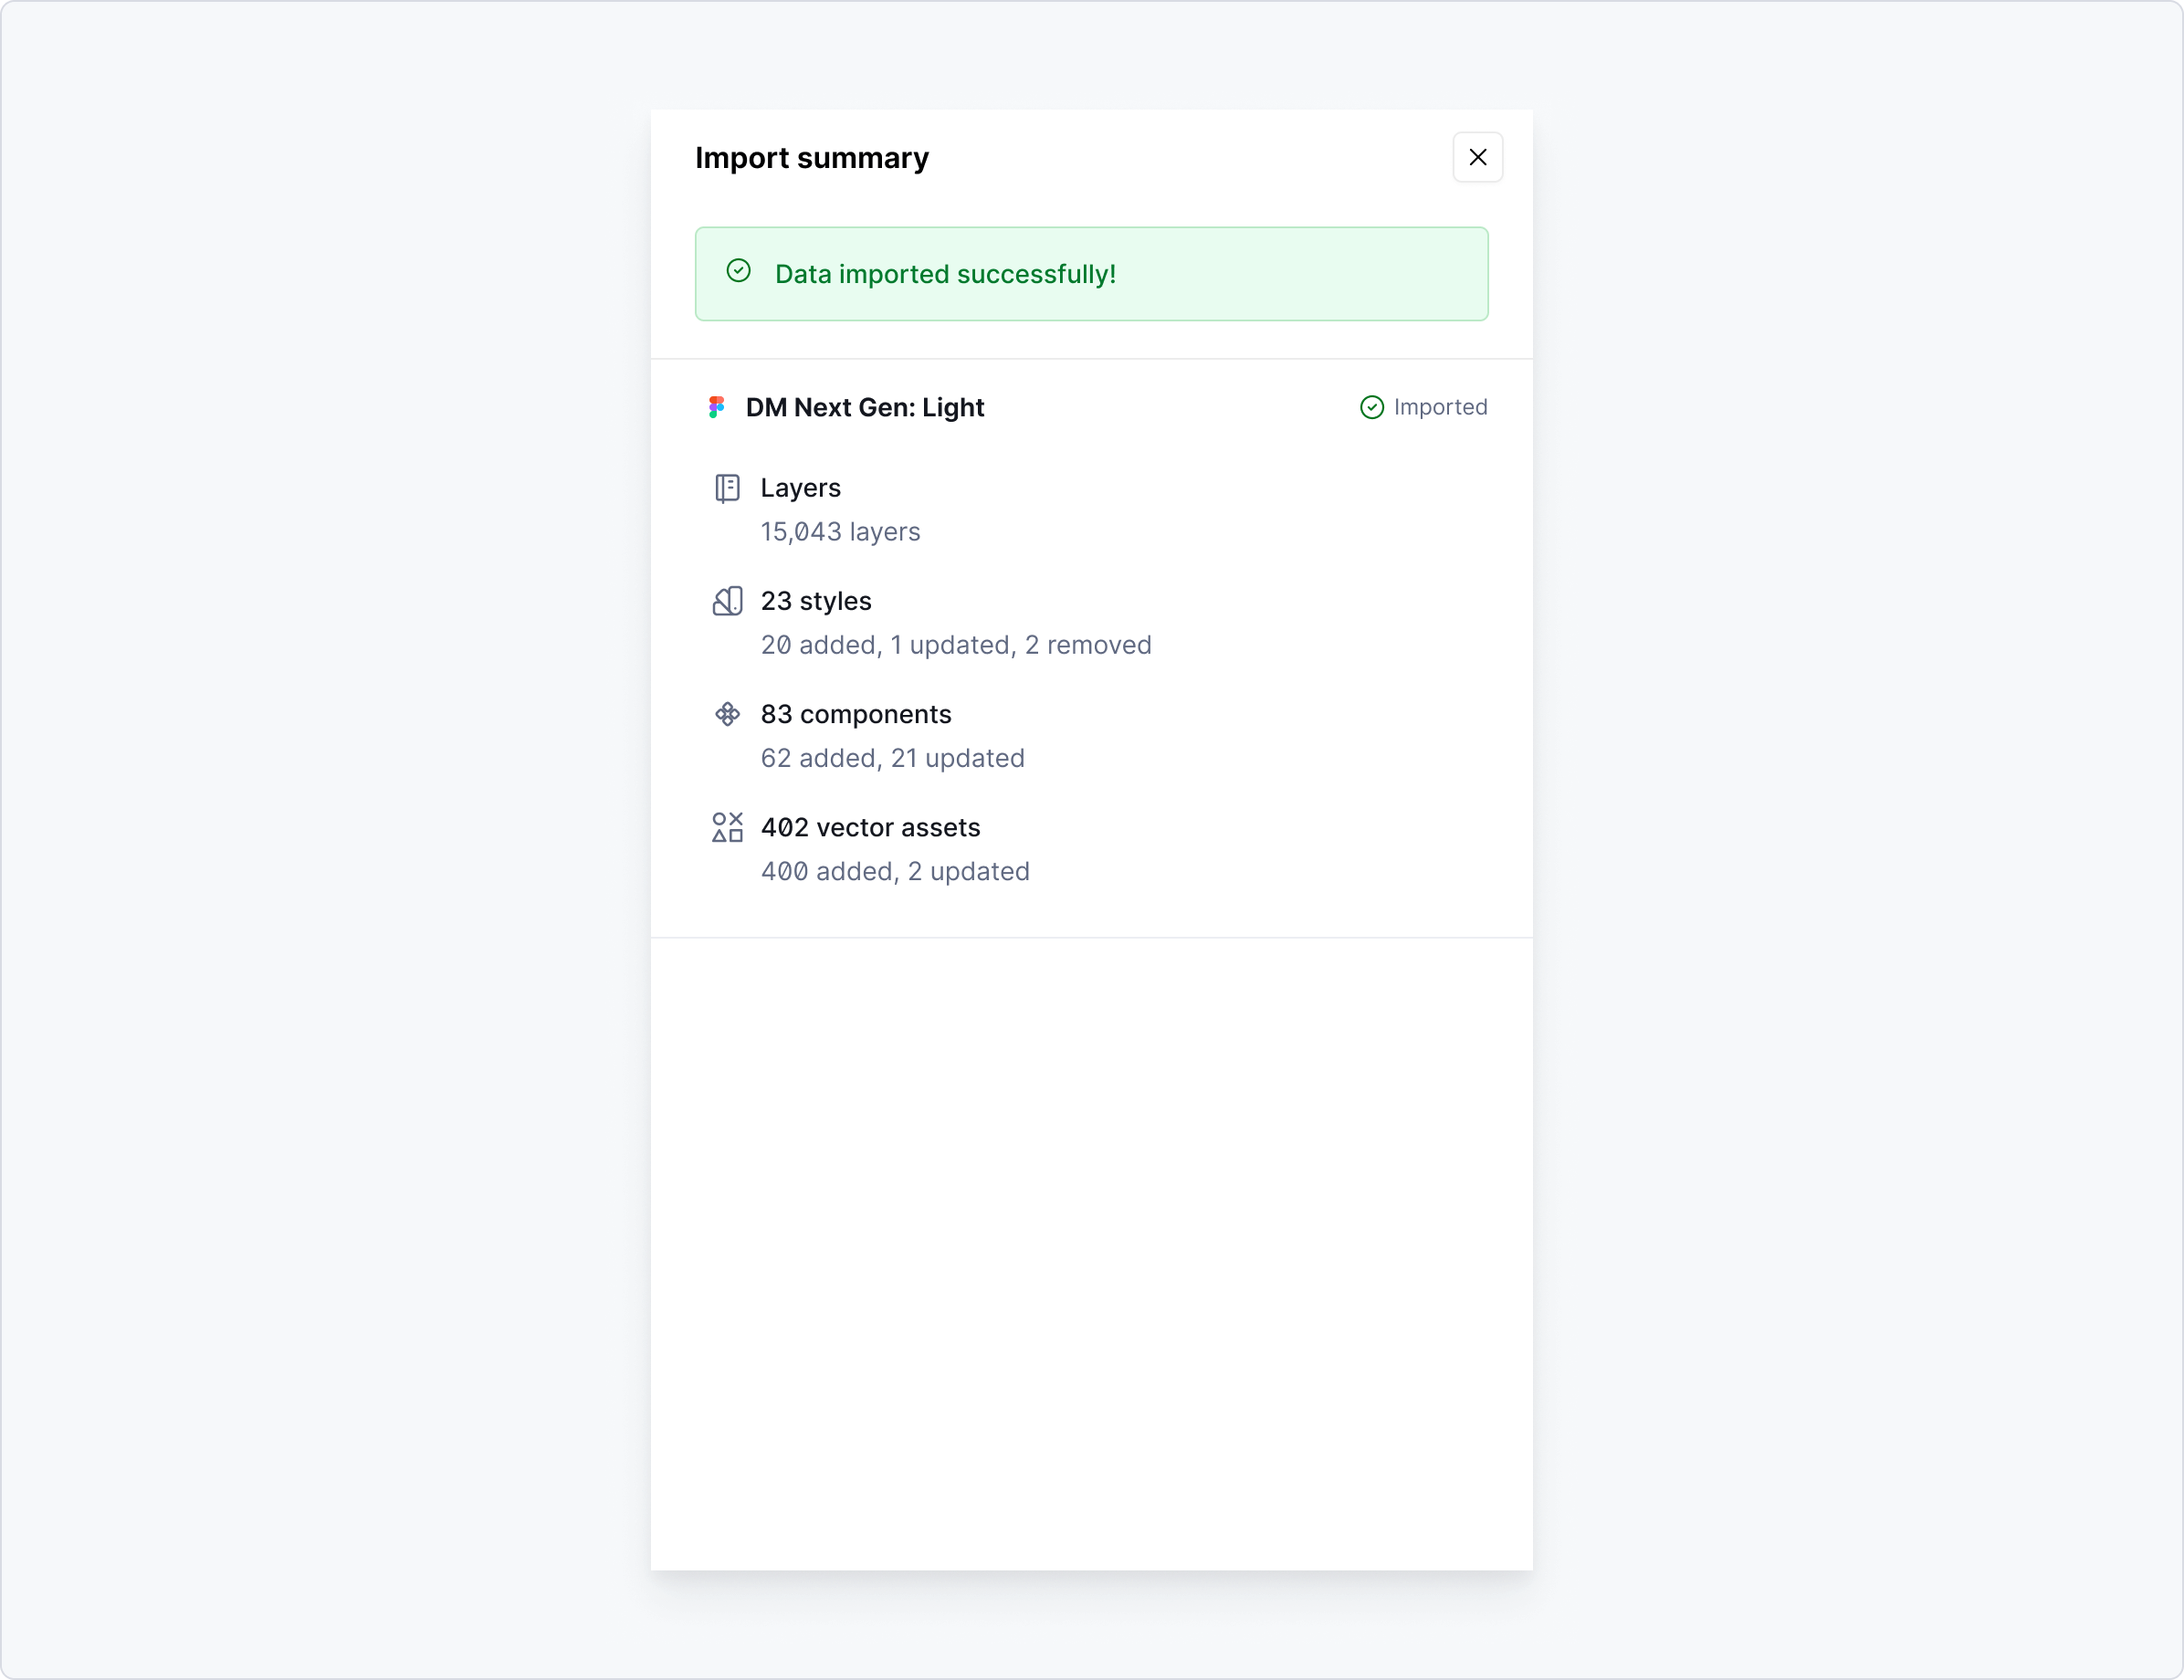Click the vector assets shapes icon
The width and height of the screenshot is (2184, 1680).
(x=727, y=827)
